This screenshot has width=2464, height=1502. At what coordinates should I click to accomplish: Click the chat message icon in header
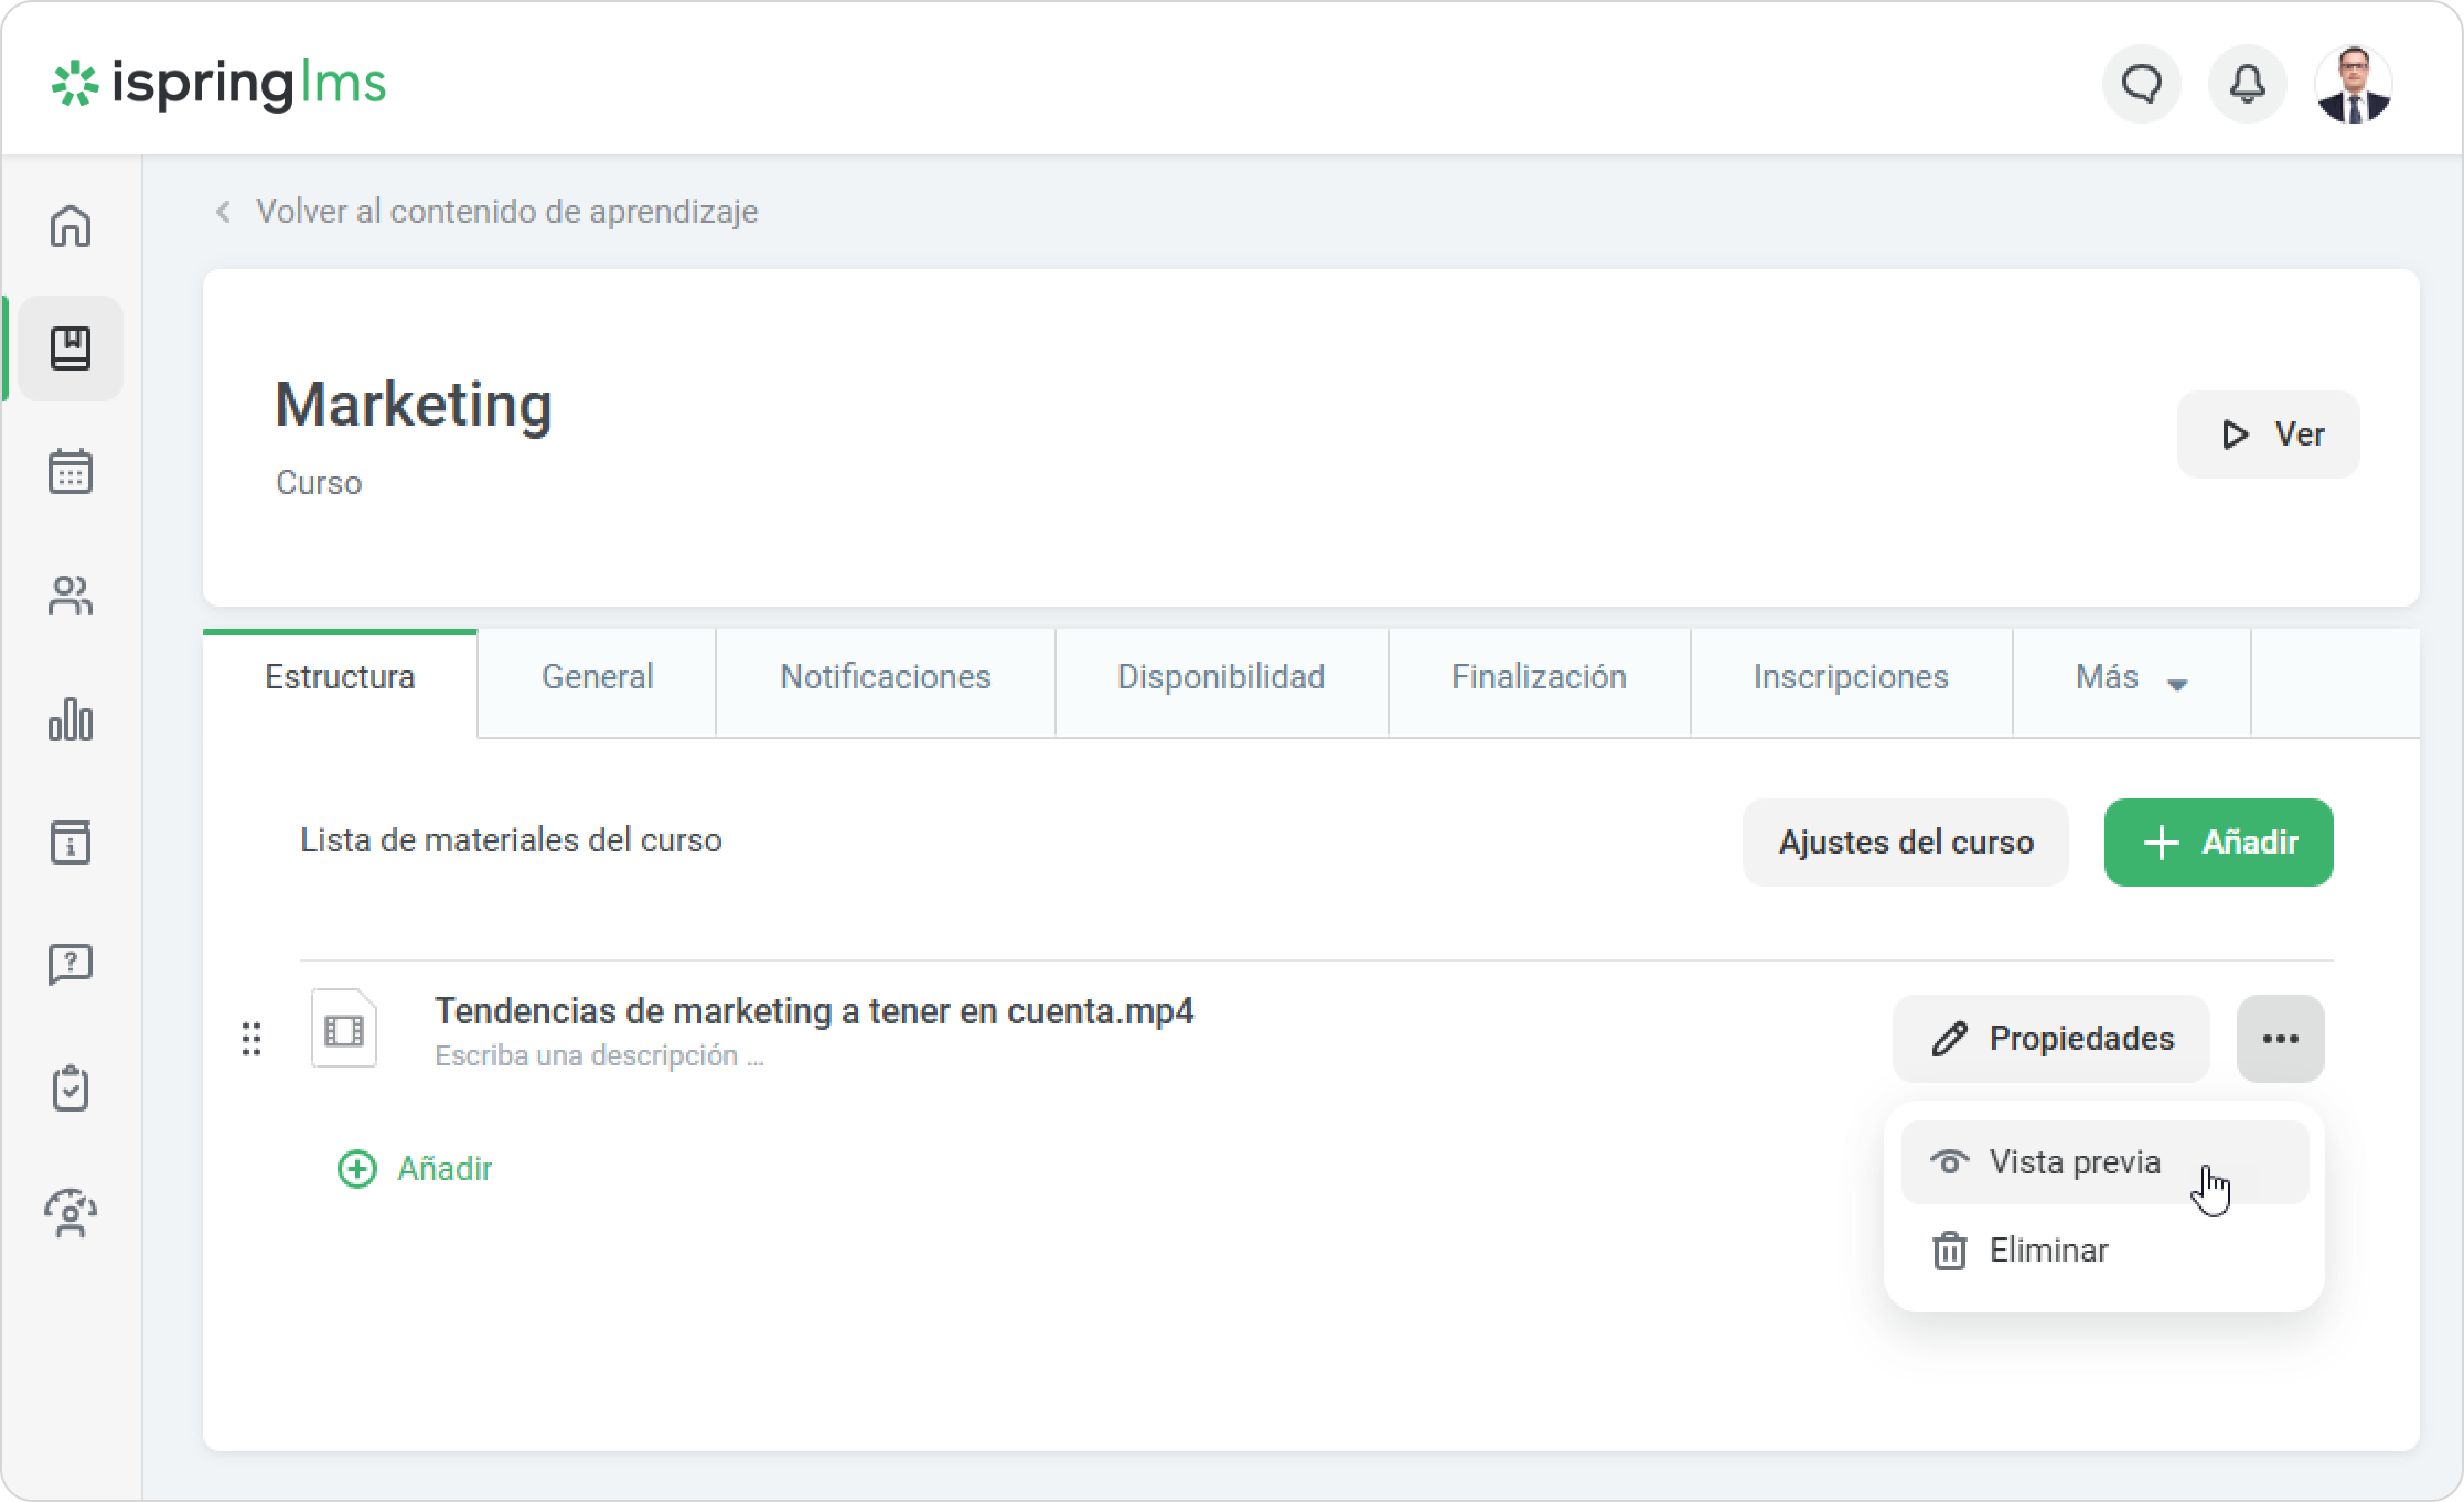click(2141, 84)
